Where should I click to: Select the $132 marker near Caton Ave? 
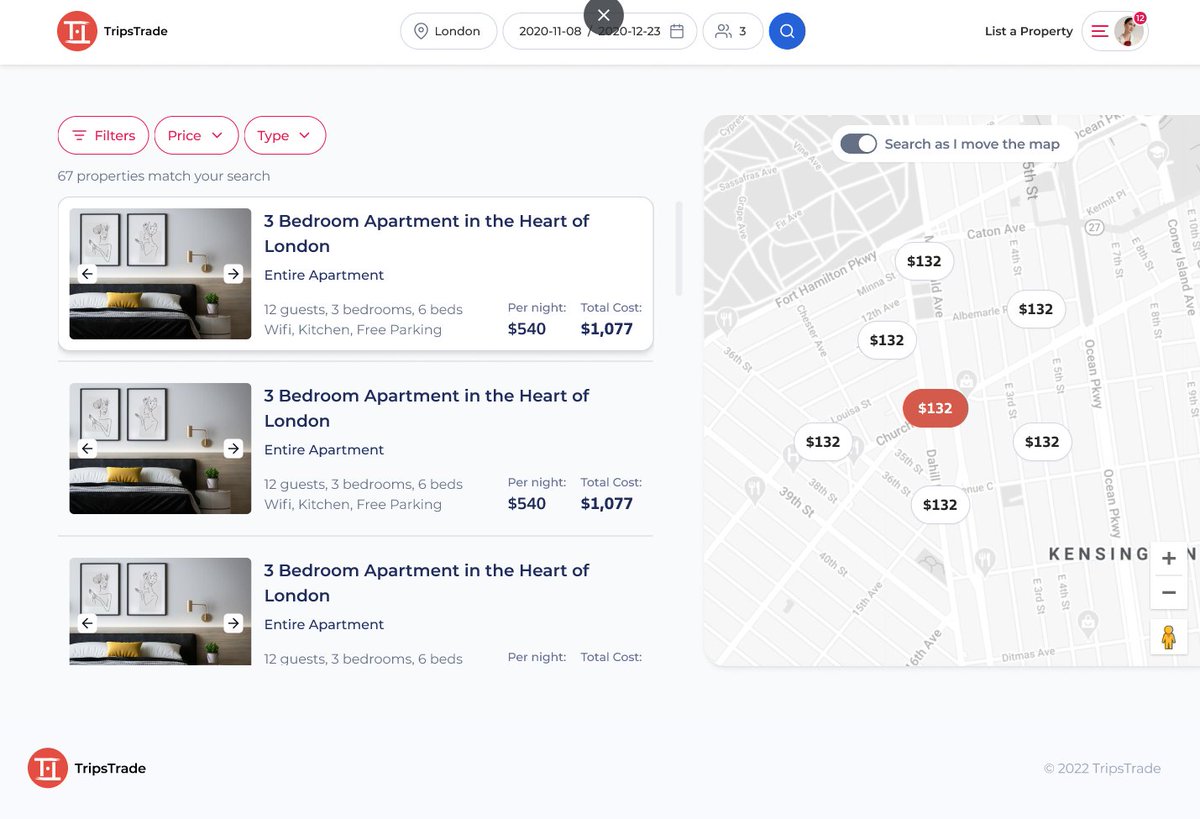924,261
